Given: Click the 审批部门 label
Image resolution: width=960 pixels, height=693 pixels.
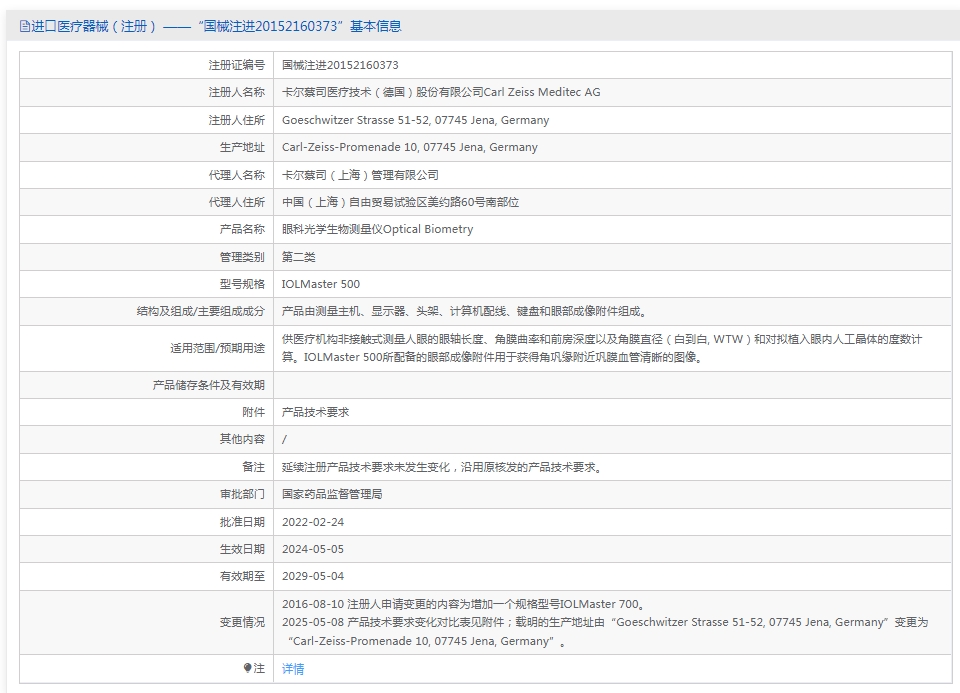Looking at the screenshot, I should pyautogui.click(x=242, y=494).
